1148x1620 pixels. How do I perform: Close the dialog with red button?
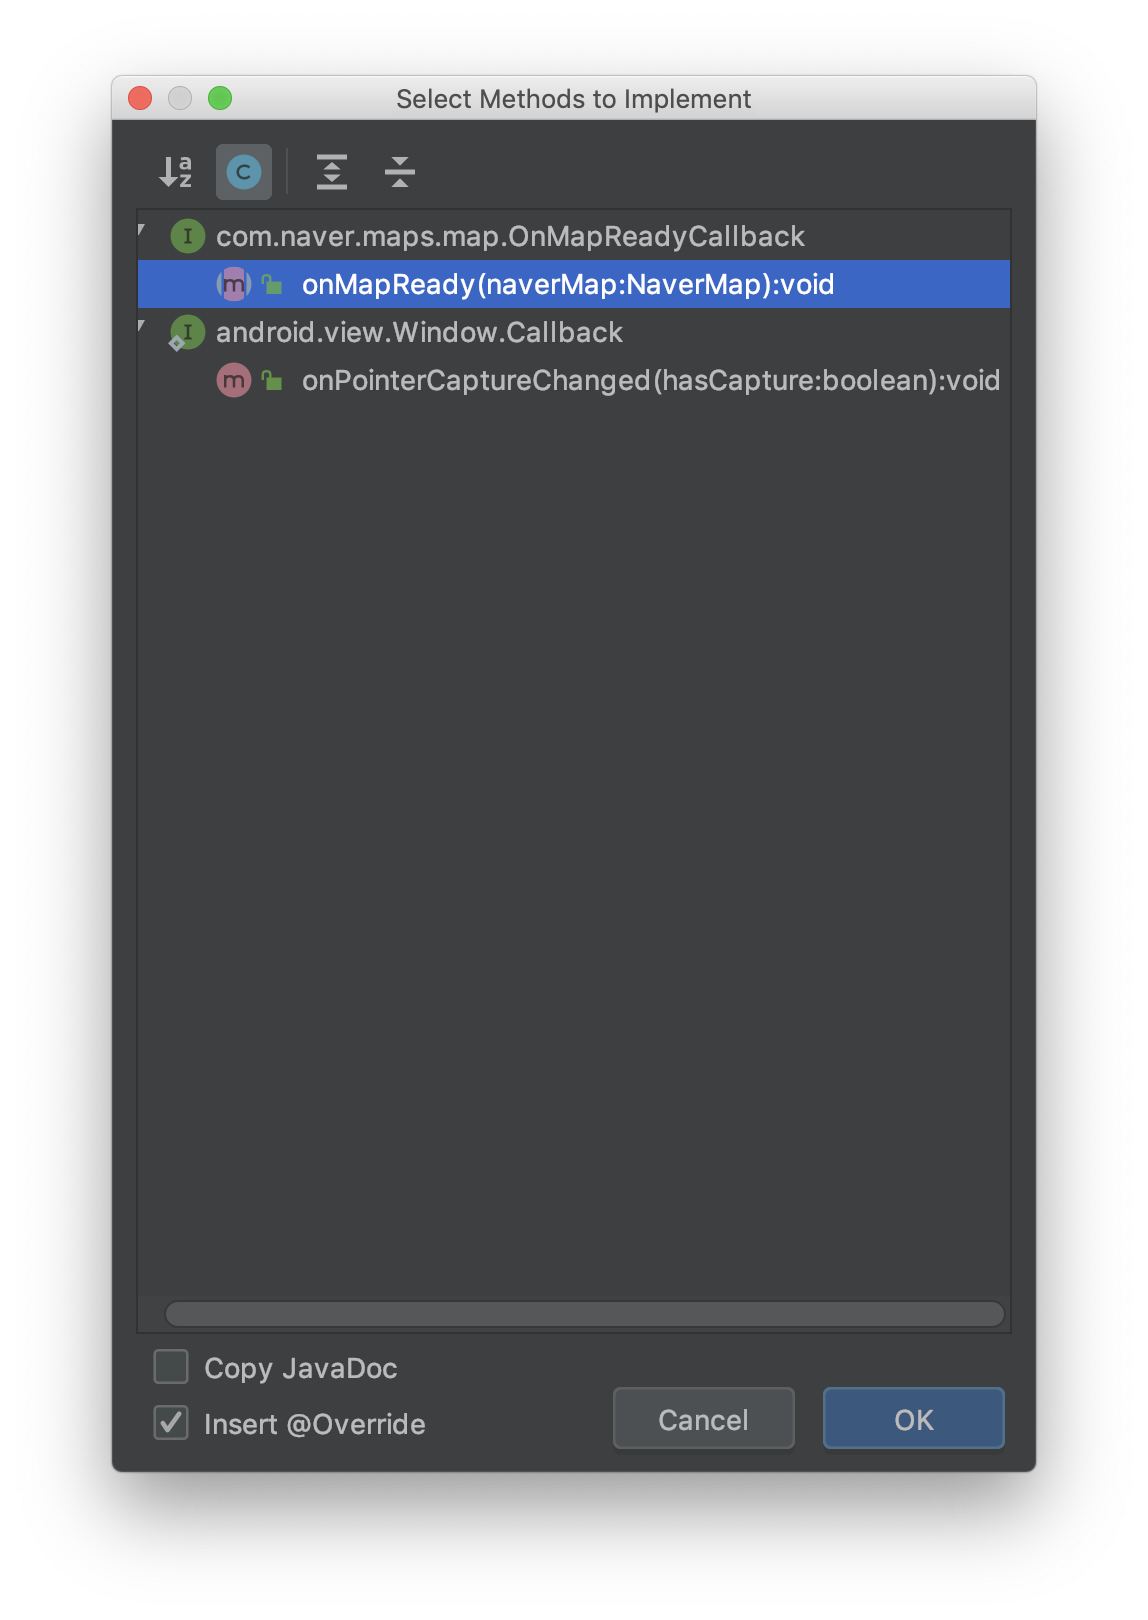(140, 98)
